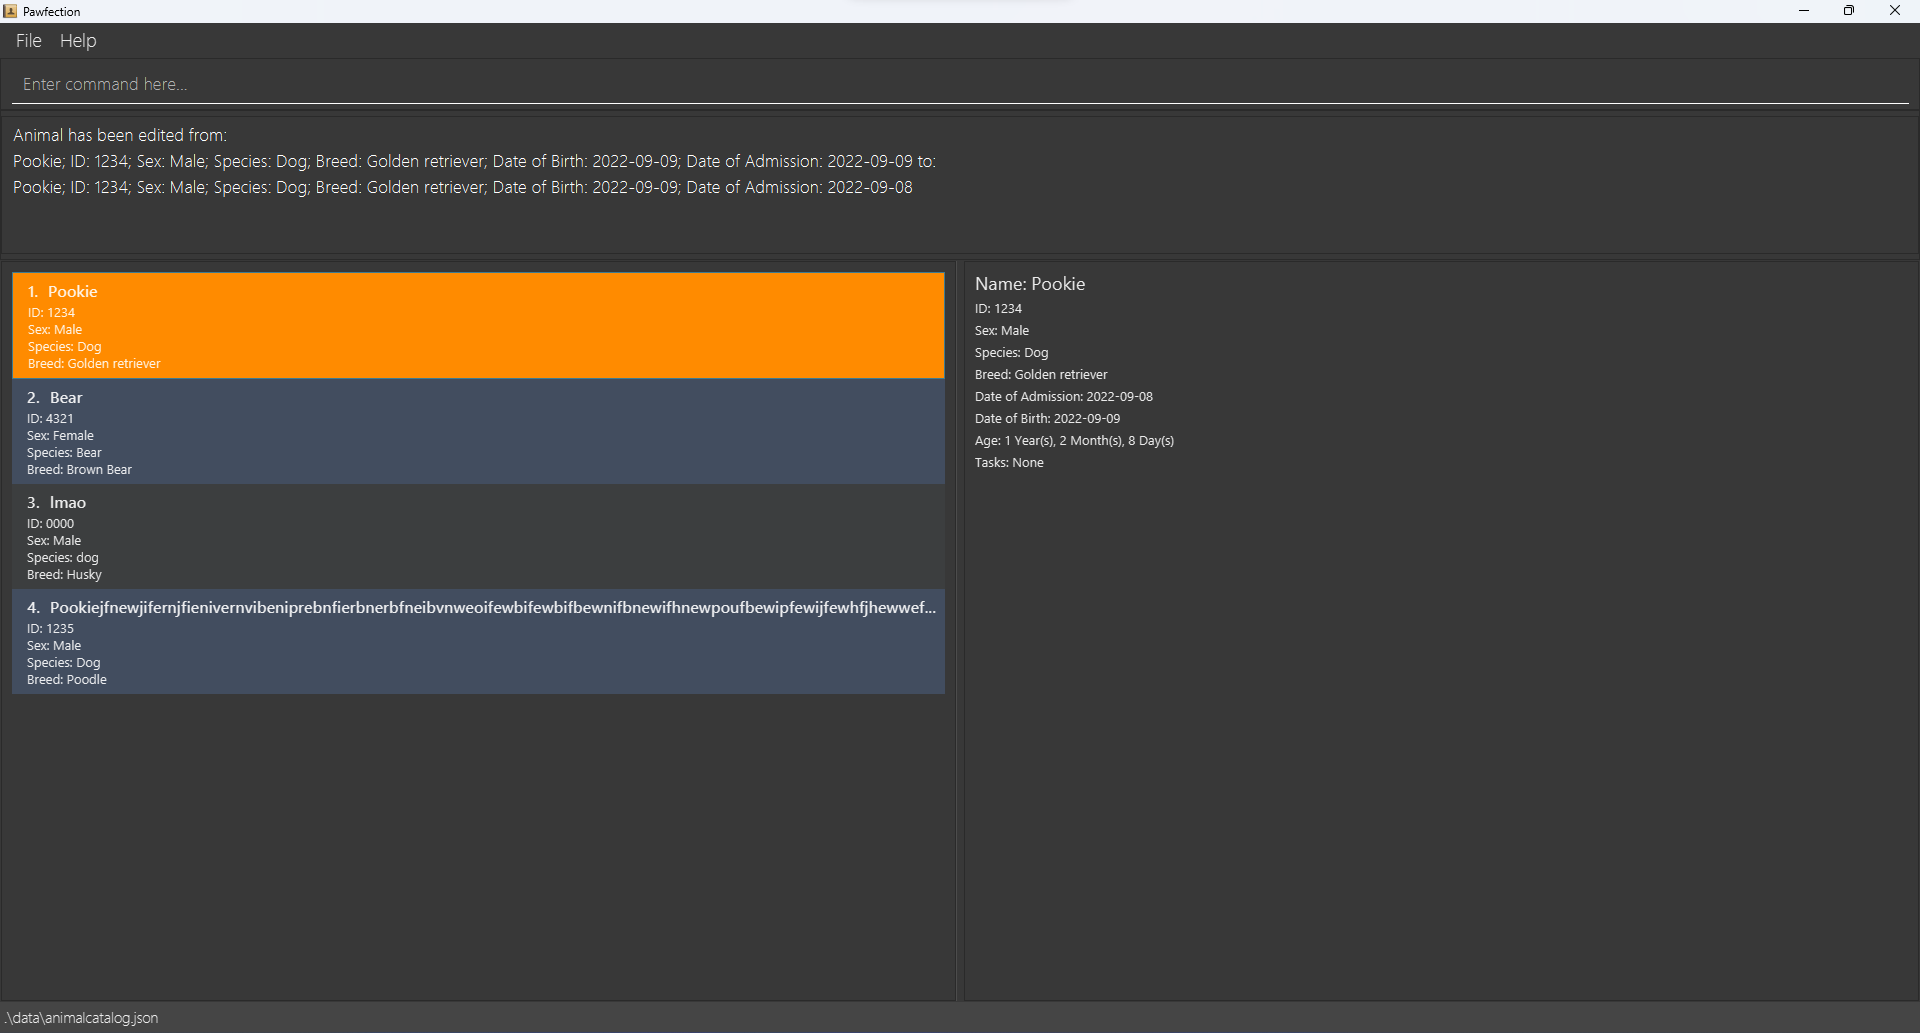Click 'Species: dog' in the lmao card
Screen dimensions: 1920x1033
(63, 558)
